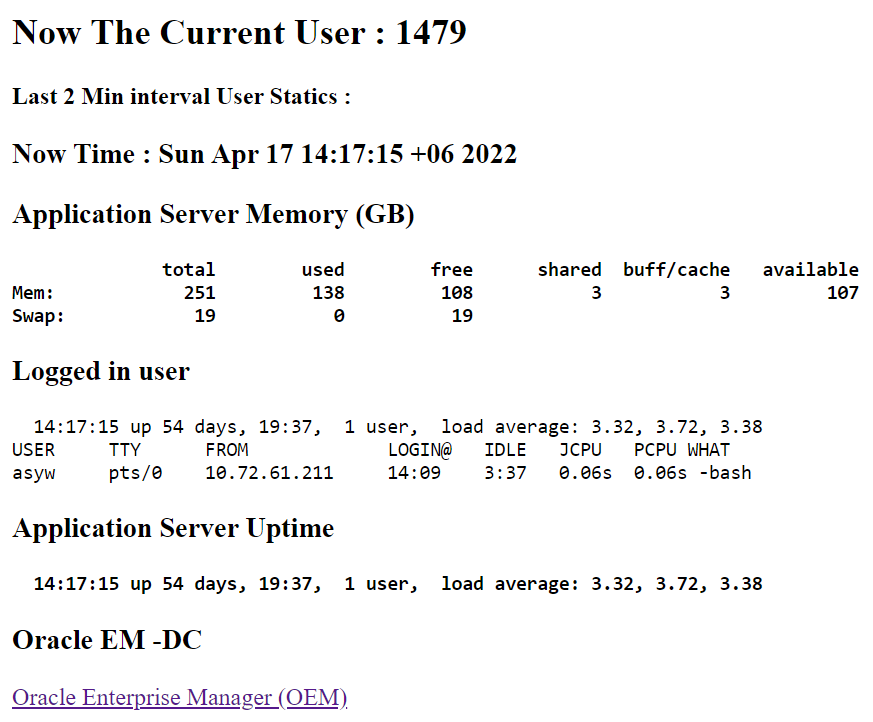Click the 'buff/cache' column header
This screenshot has height=722, width=873.
click(x=676, y=270)
